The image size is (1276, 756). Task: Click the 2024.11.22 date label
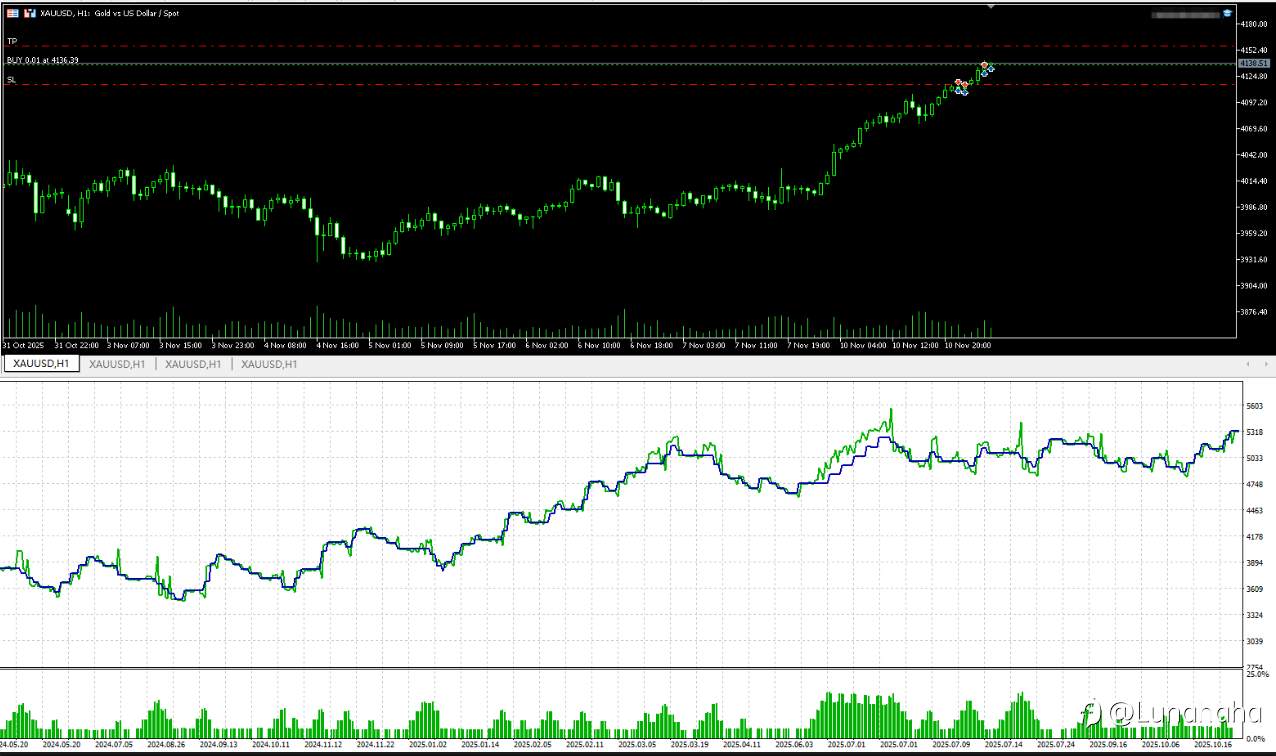tap(376, 745)
